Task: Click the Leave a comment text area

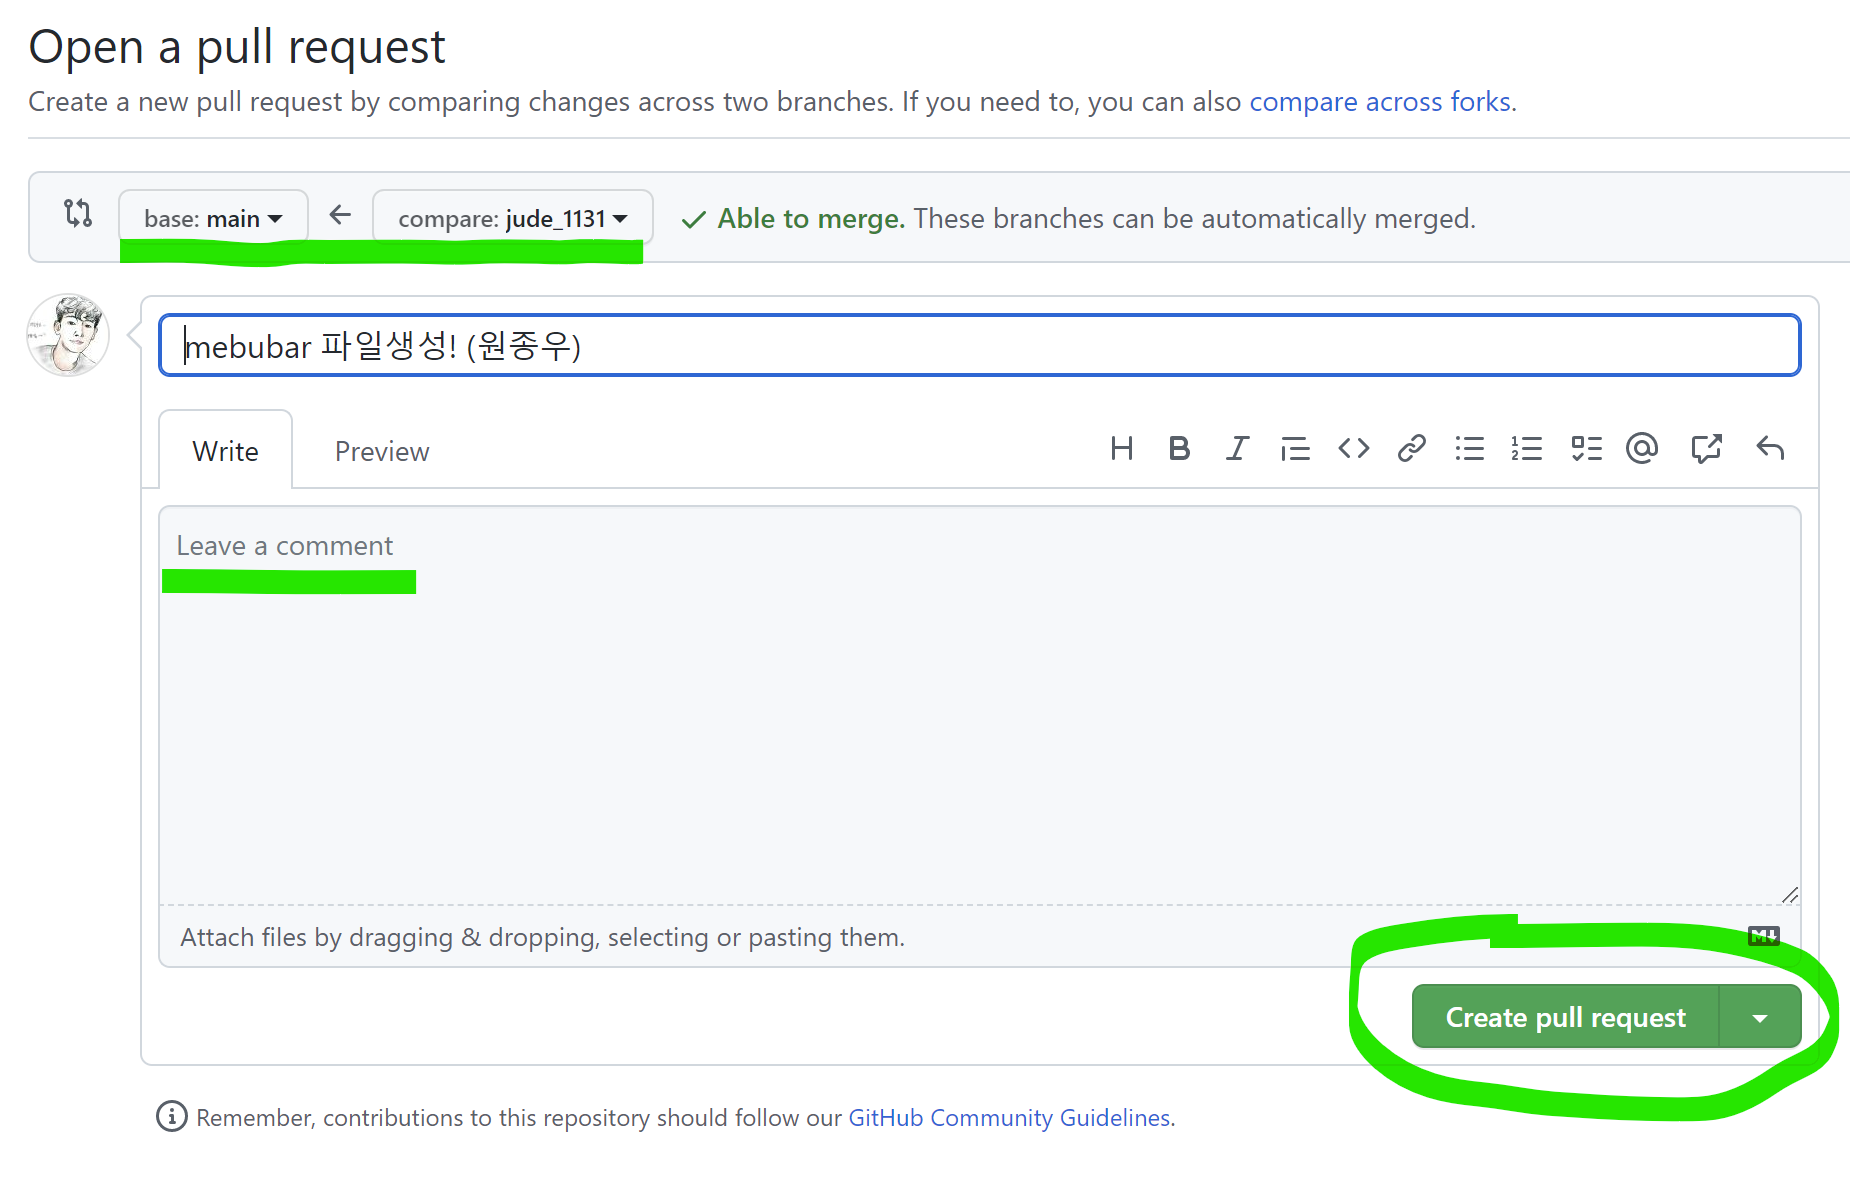Action: [x=980, y=706]
